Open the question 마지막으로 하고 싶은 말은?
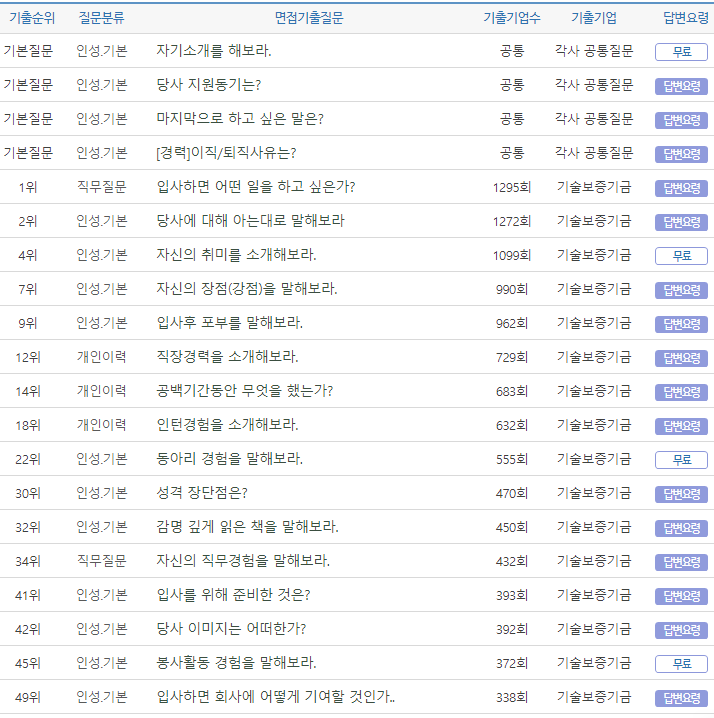This screenshot has height=718, width=714. (x=239, y=119)
